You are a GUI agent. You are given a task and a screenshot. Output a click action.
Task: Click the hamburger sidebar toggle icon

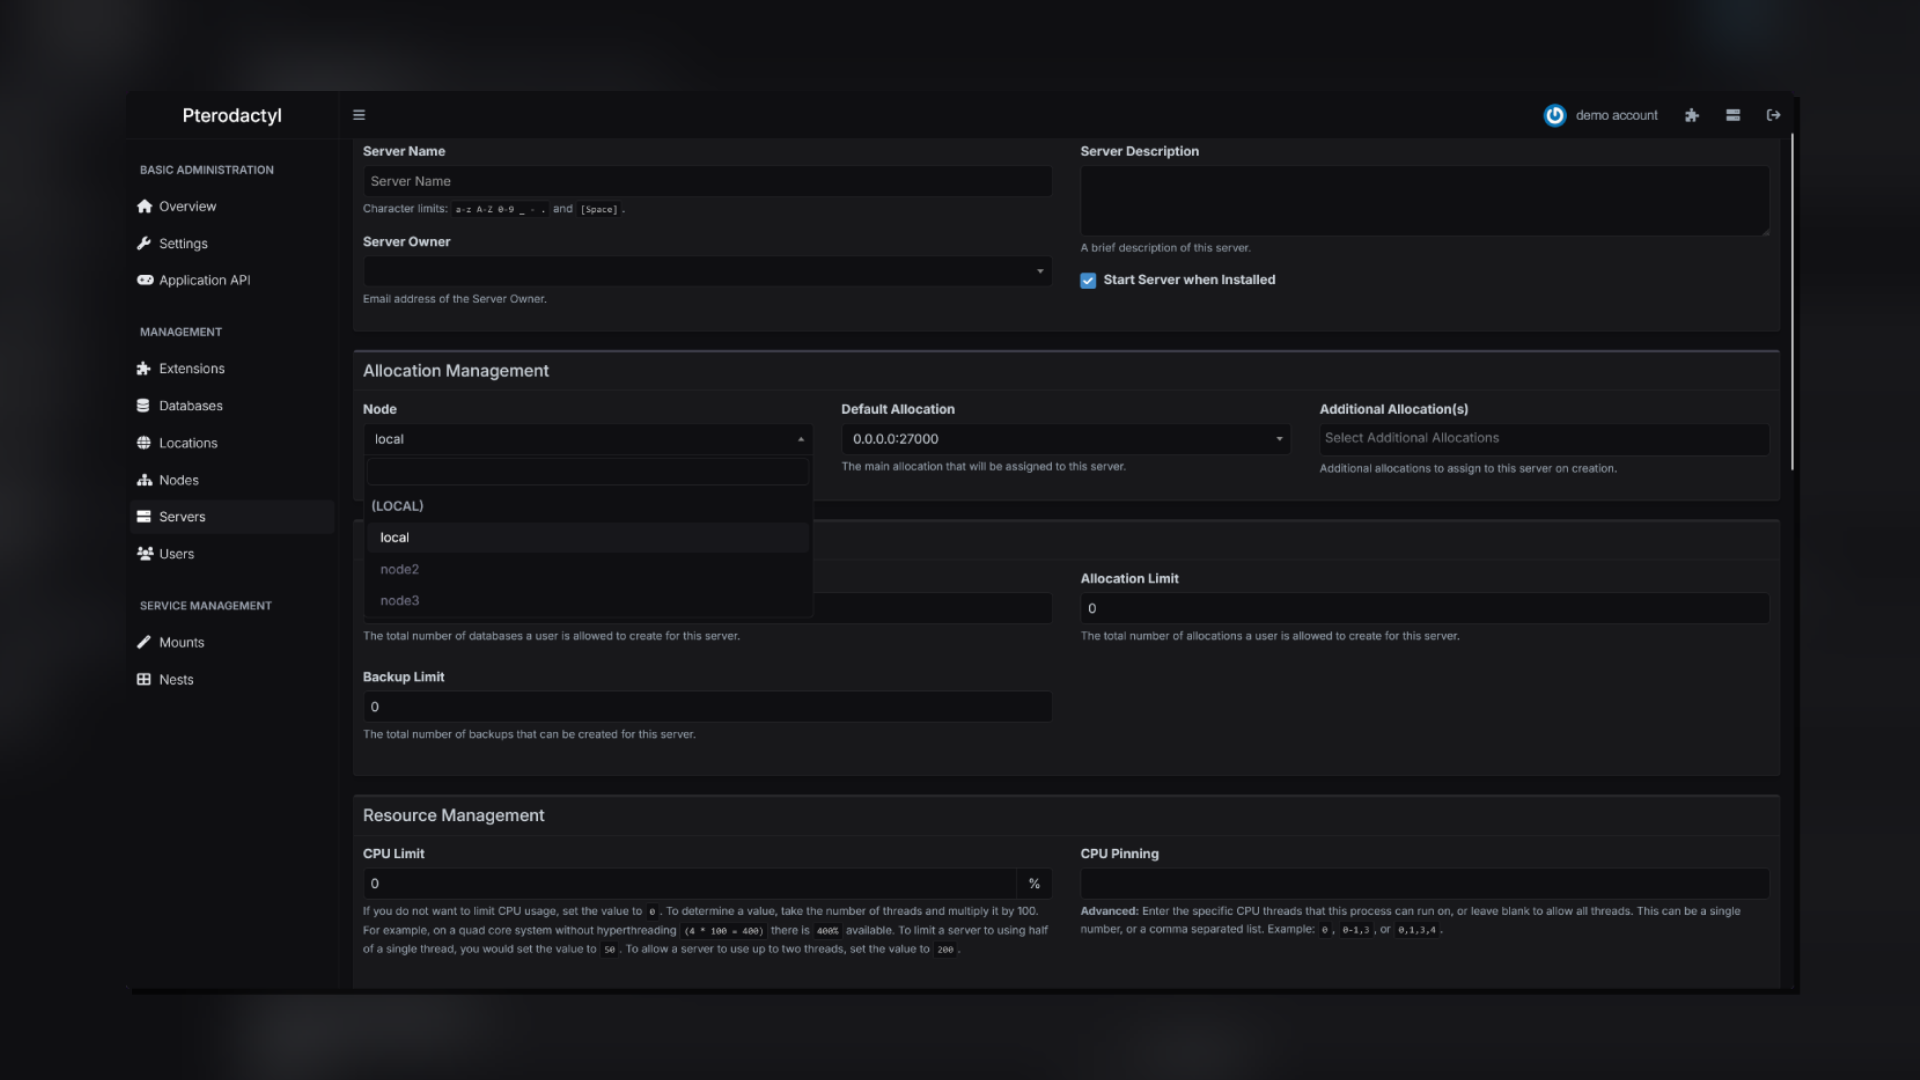(359, 115)
